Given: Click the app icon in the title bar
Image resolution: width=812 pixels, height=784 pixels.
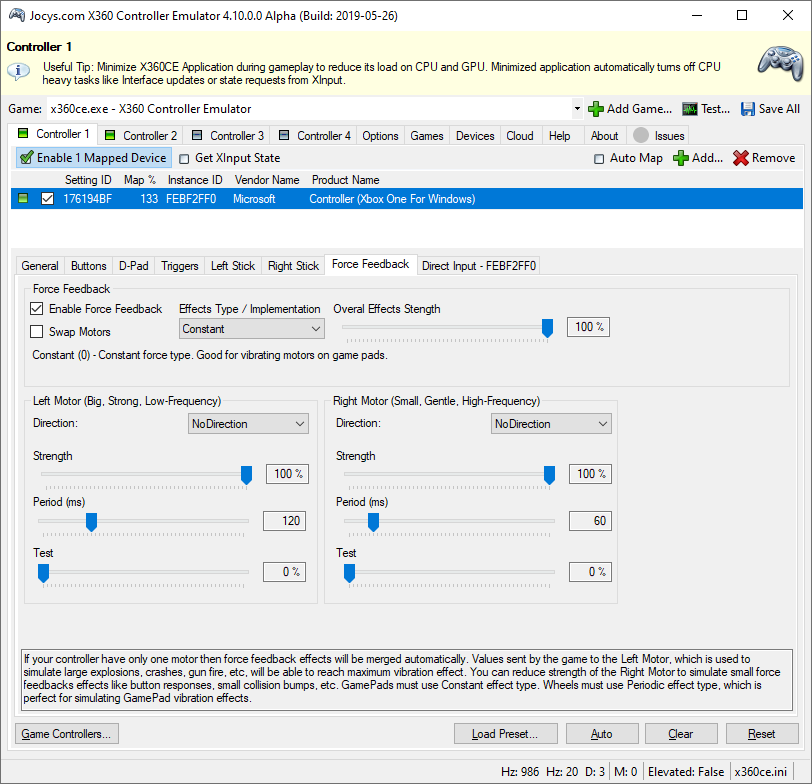Looking at the screenshot, I should [17, 15].
